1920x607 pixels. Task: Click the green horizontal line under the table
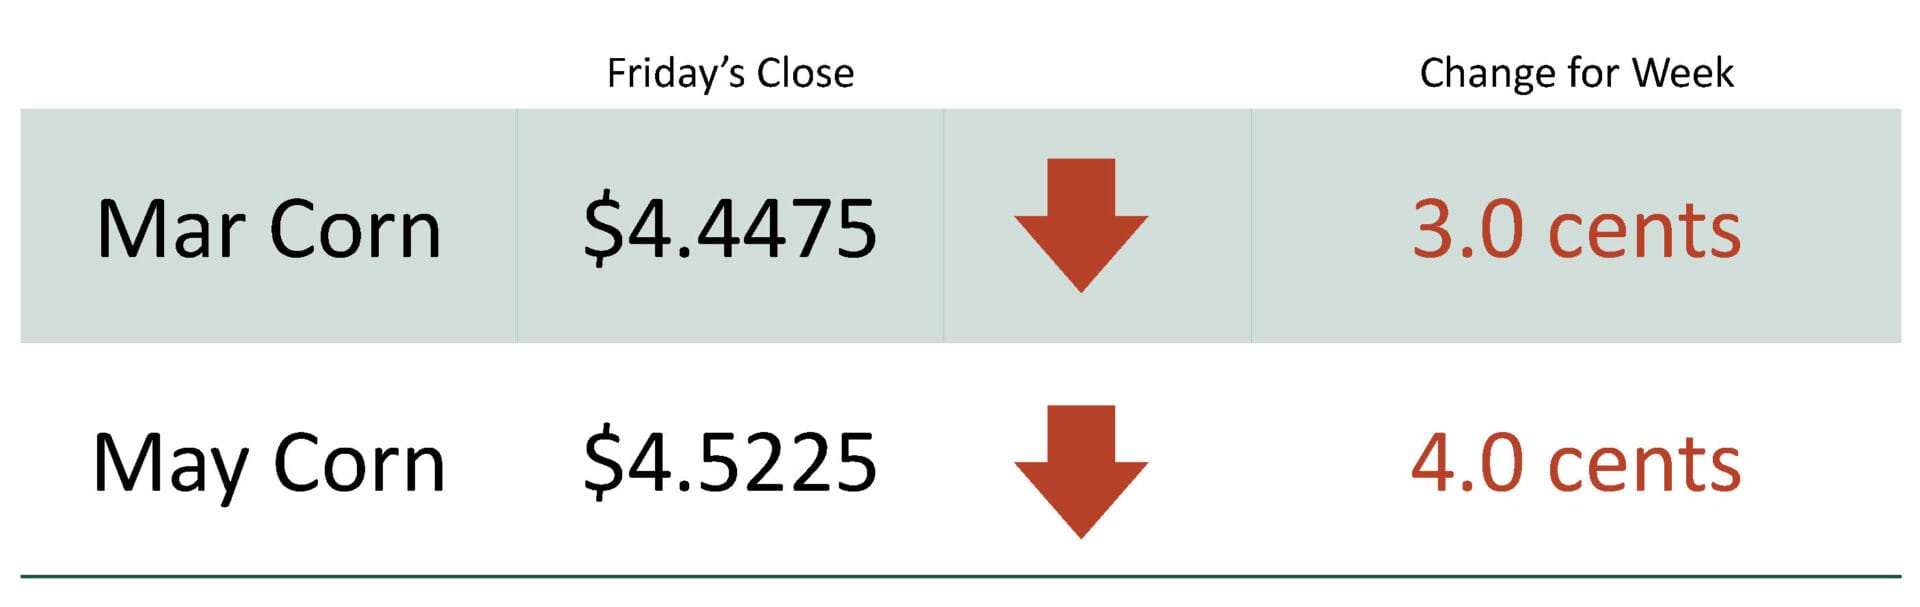960,576
